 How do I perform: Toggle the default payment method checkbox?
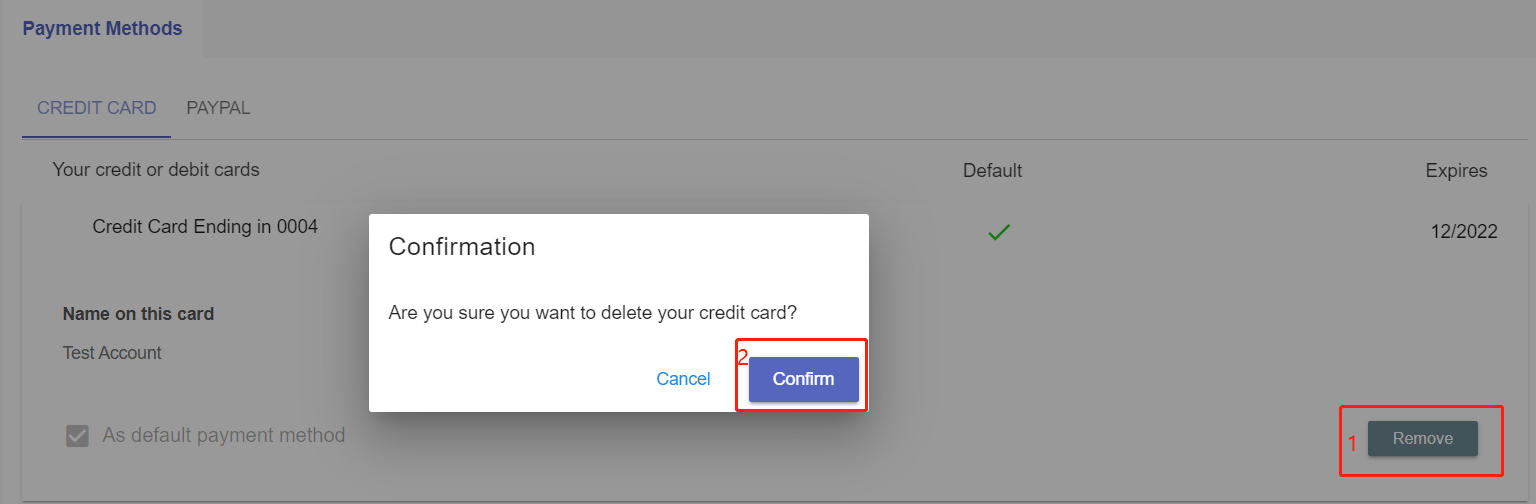pyautogui.click(x=77, y=436)
